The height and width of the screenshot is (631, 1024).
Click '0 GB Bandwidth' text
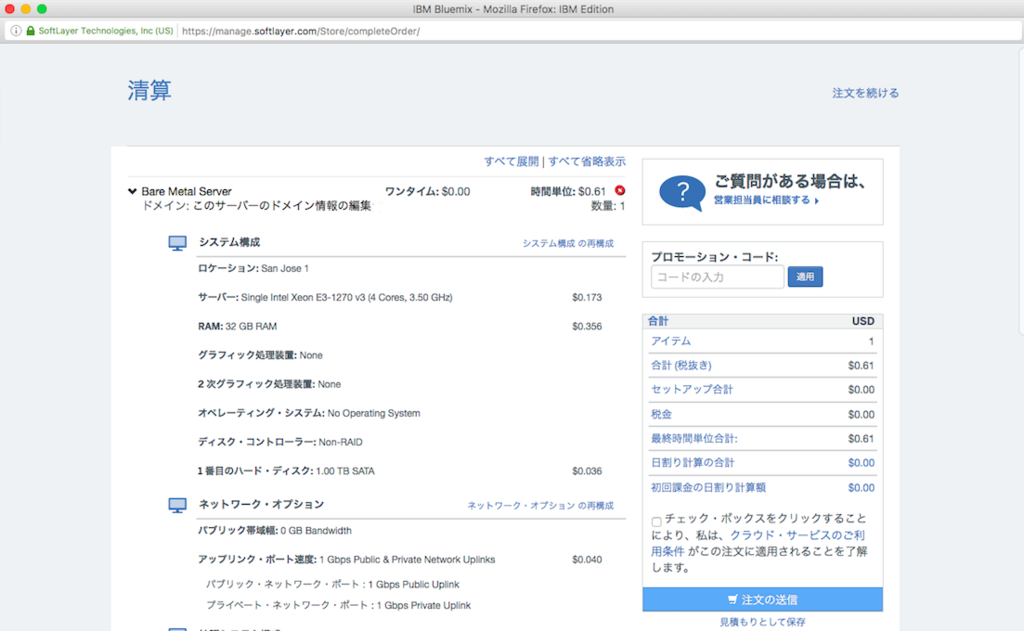[x=315, y=530]
